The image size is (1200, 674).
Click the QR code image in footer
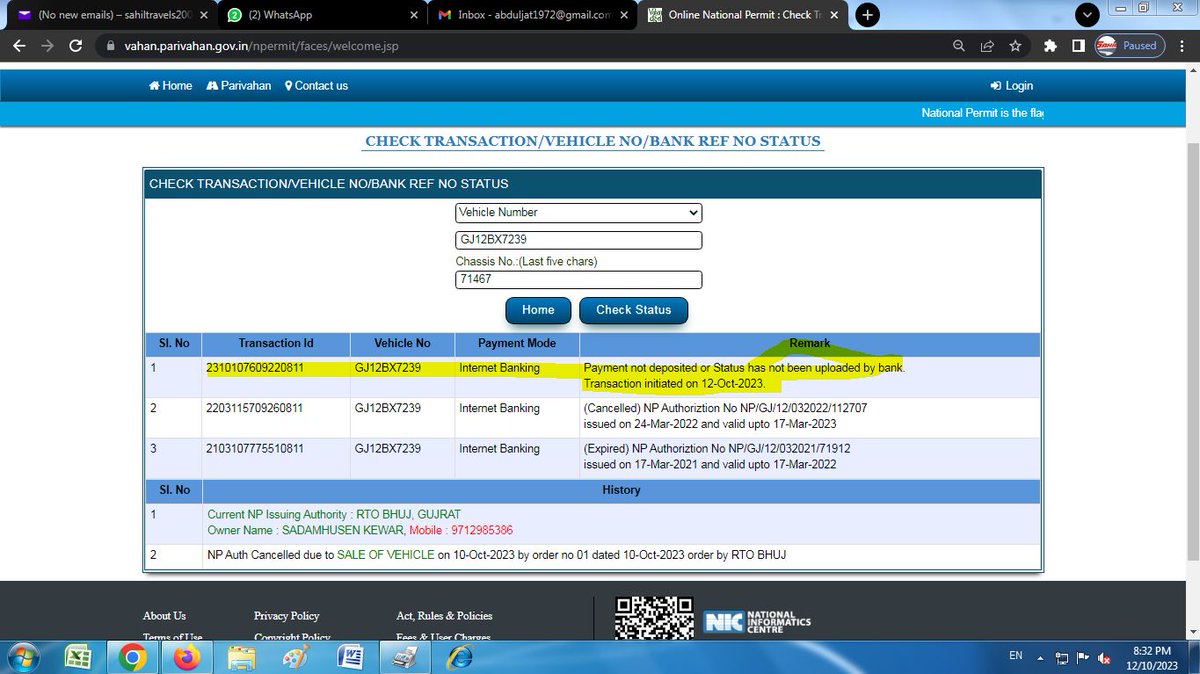pos(654,616)
